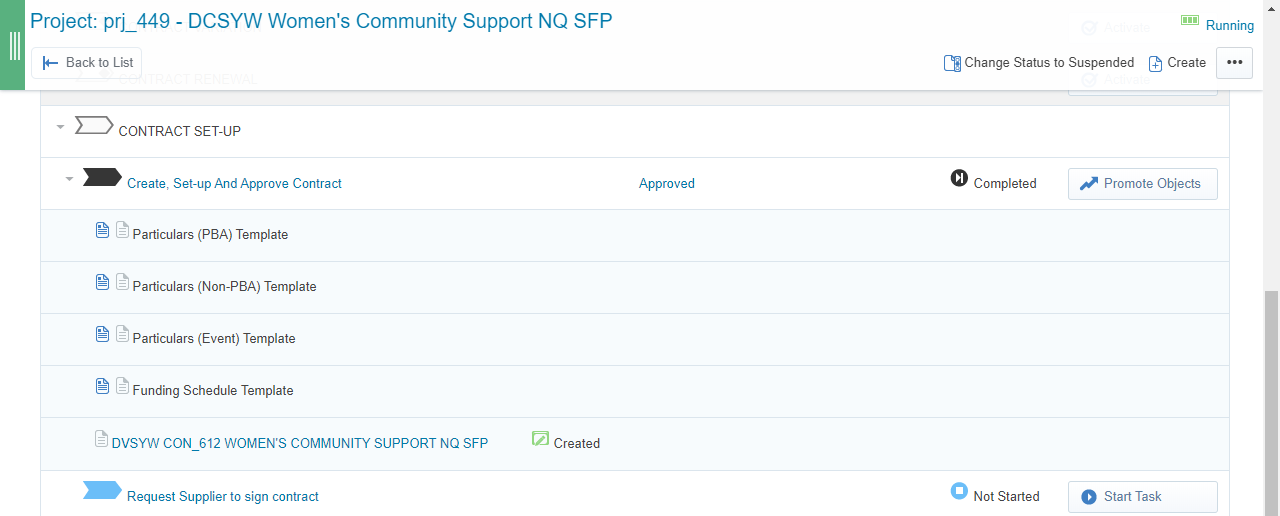Collapse Create, Set-up And Approve Contract task
The width and height of the screenshot is (1280, 516).
(69, 179)
